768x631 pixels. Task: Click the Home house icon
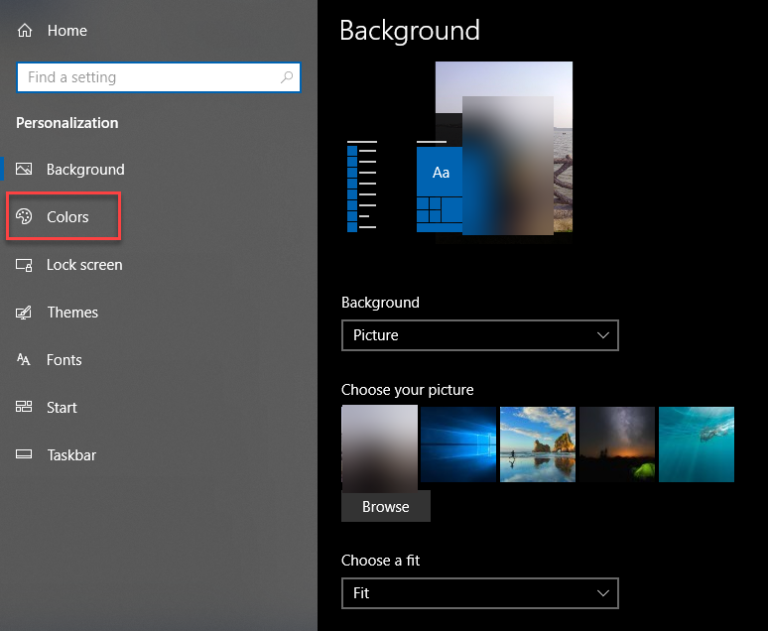(x=24, y=30)
